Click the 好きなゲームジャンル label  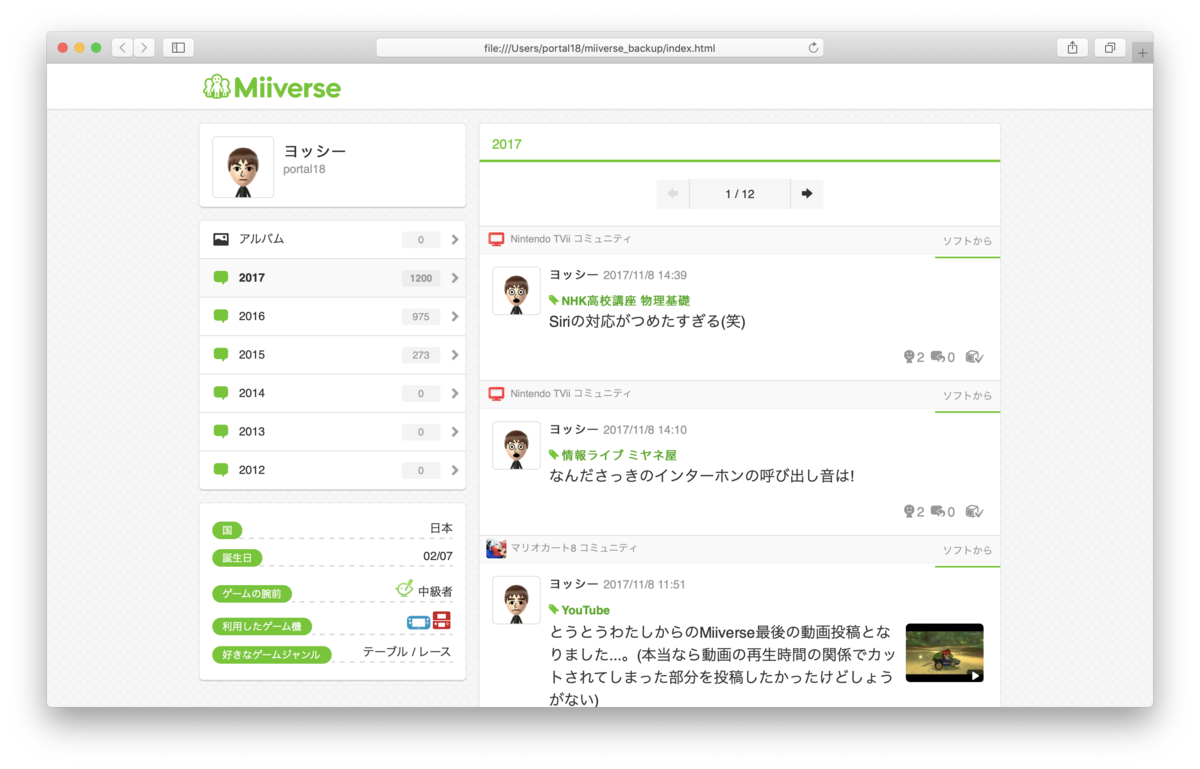click(272, 655)
